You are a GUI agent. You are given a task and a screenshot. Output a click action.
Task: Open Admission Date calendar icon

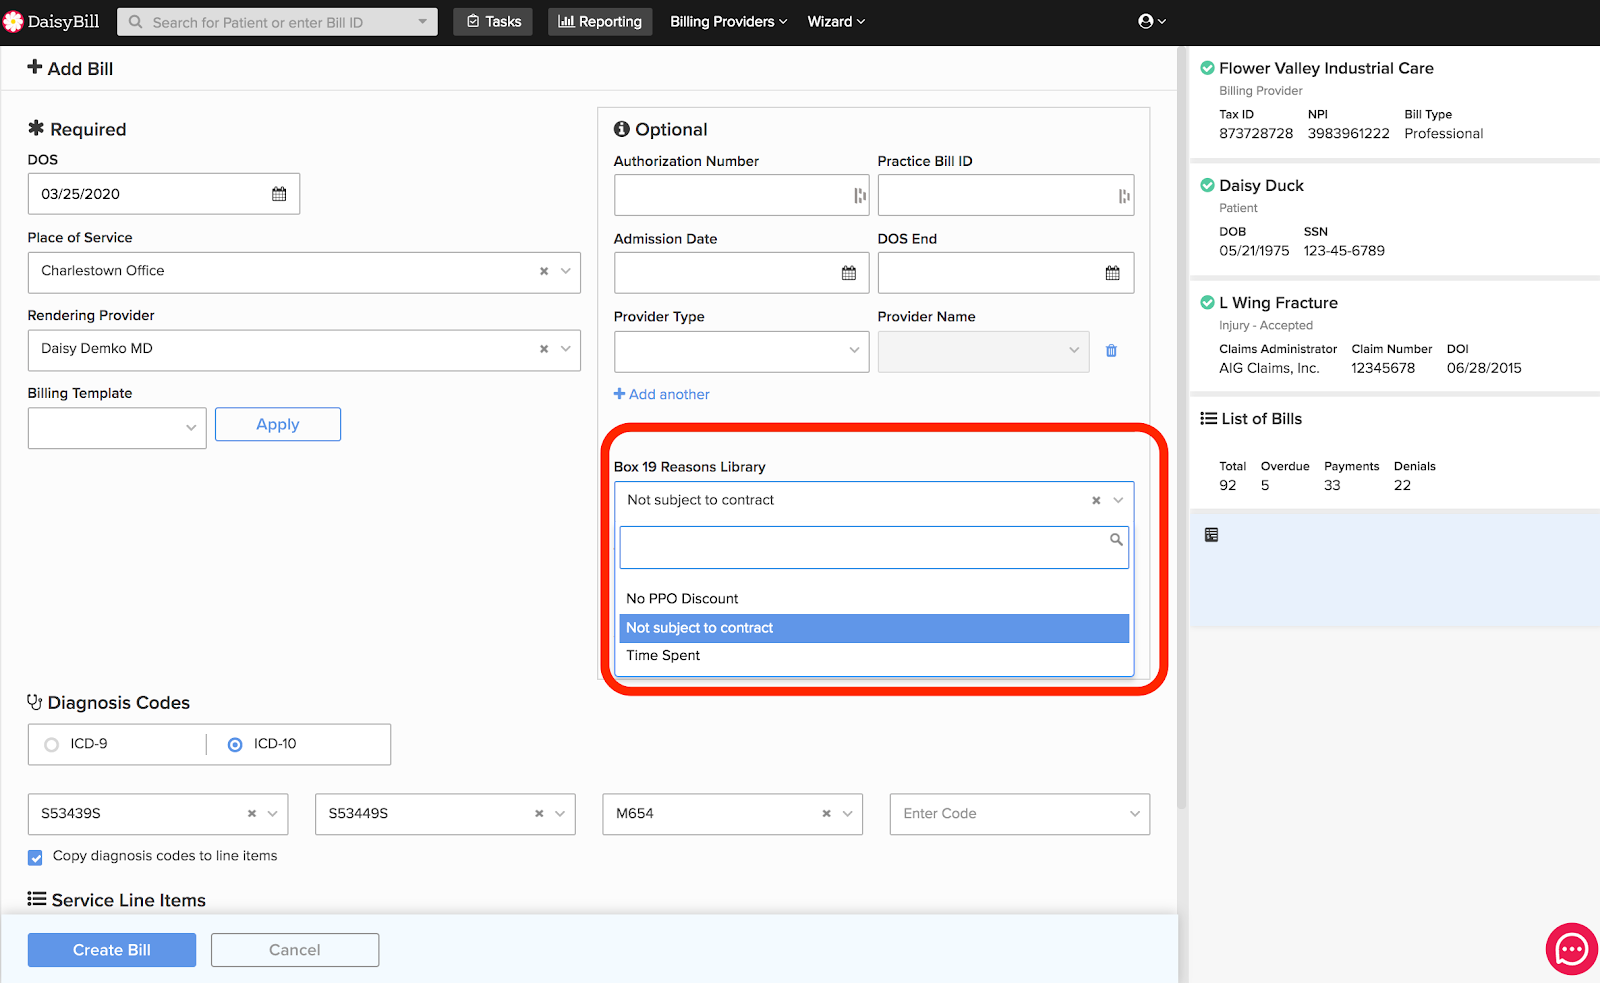click(x=849, y=273)
